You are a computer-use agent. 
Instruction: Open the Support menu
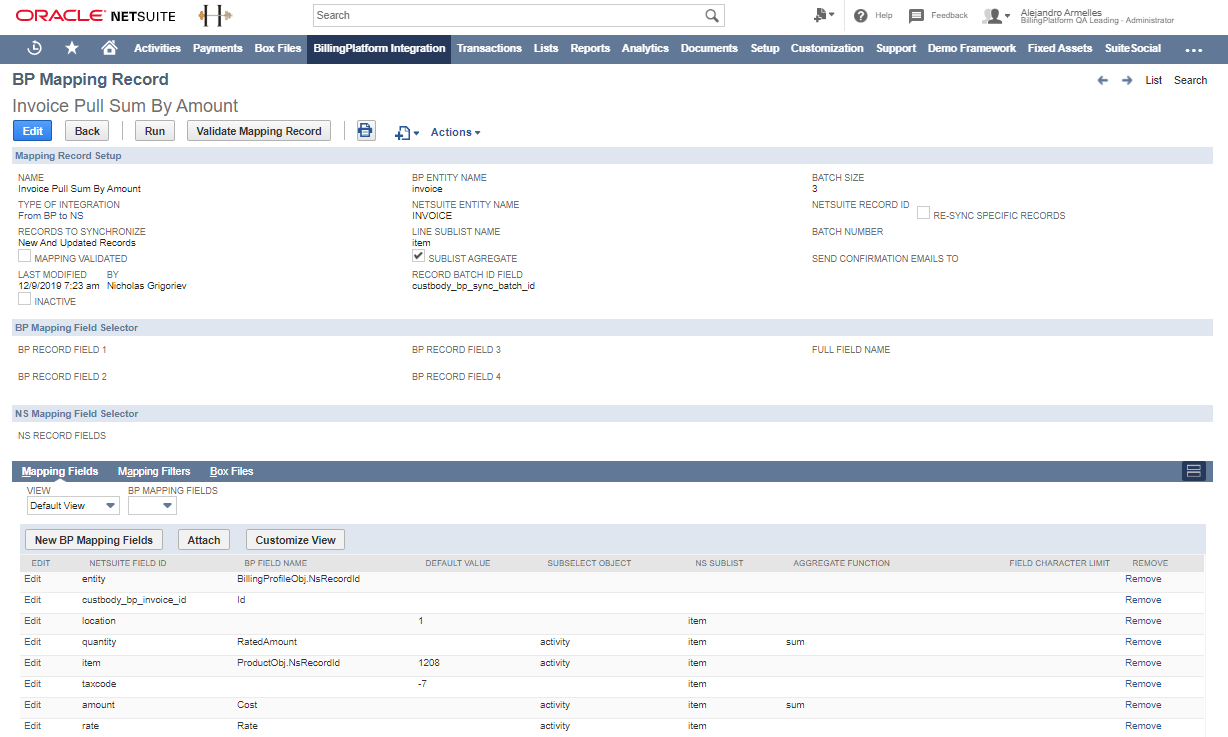(x=896, y=48)
